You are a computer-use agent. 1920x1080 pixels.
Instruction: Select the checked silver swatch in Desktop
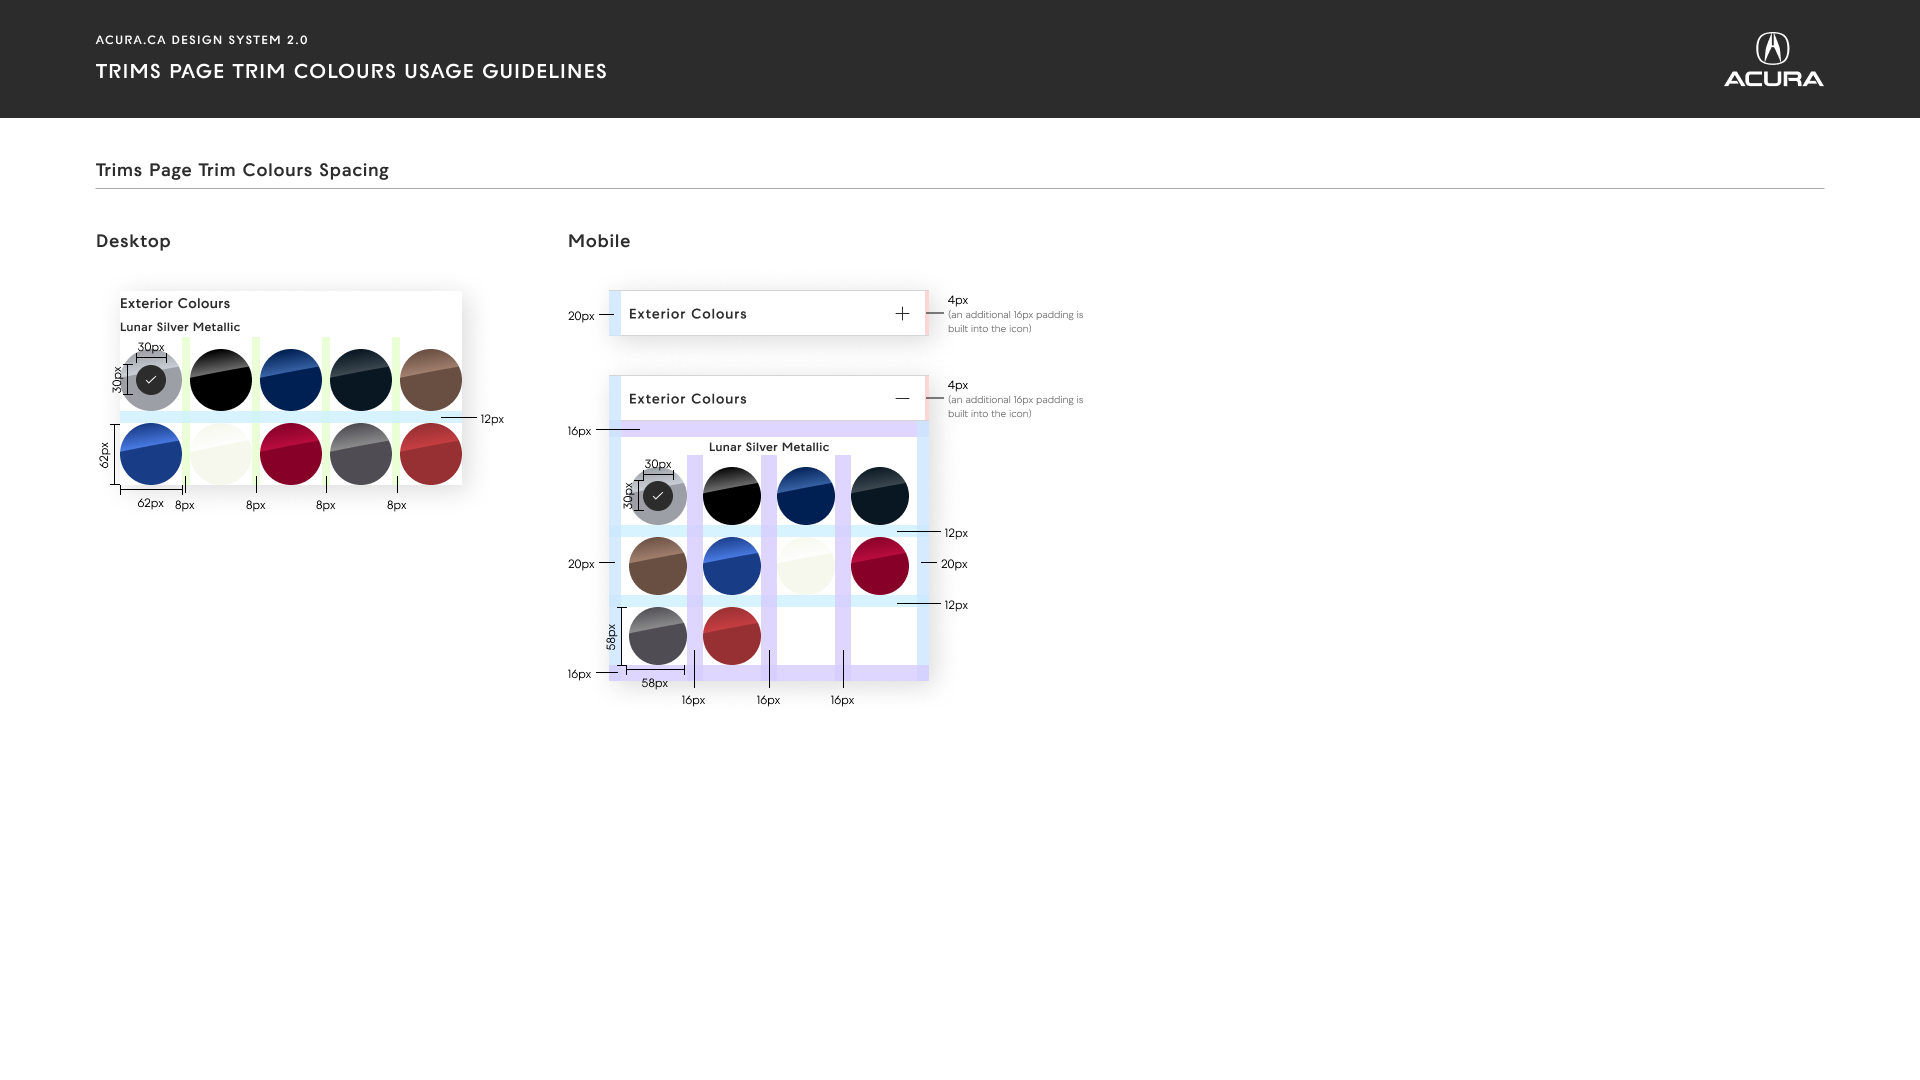tap(151, 380)
